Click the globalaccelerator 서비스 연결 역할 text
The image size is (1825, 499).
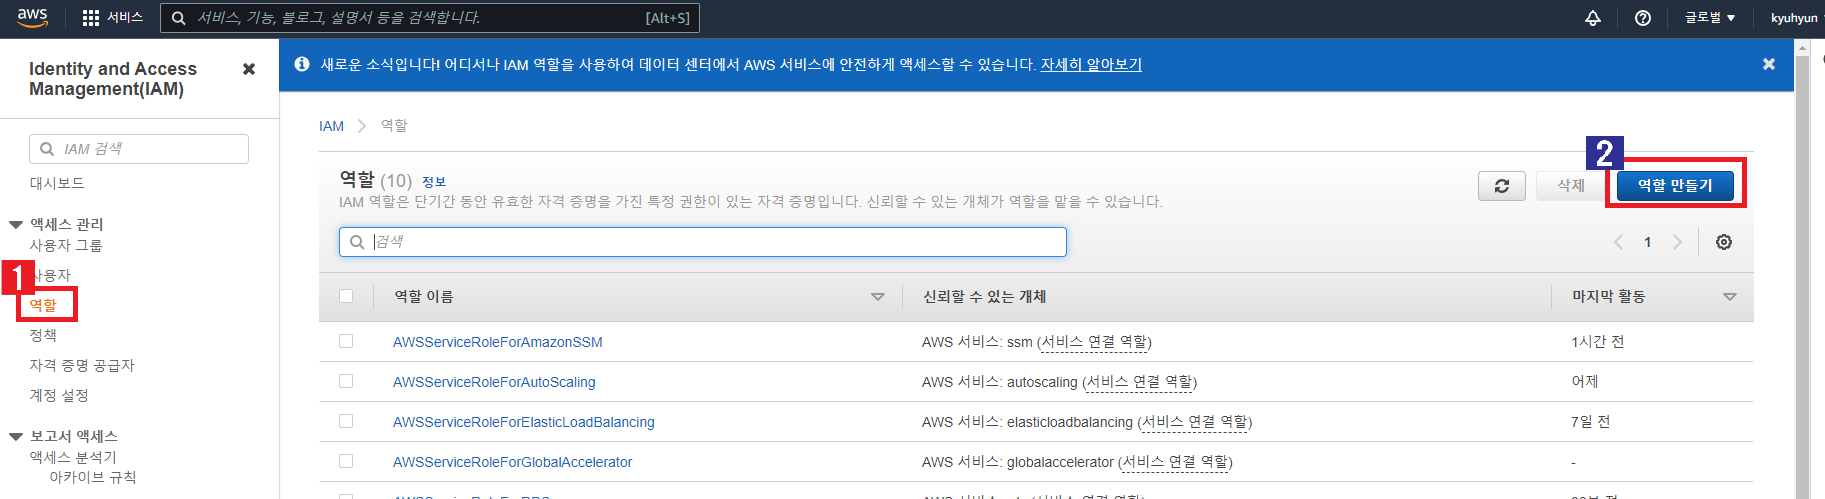(1175, 462)
